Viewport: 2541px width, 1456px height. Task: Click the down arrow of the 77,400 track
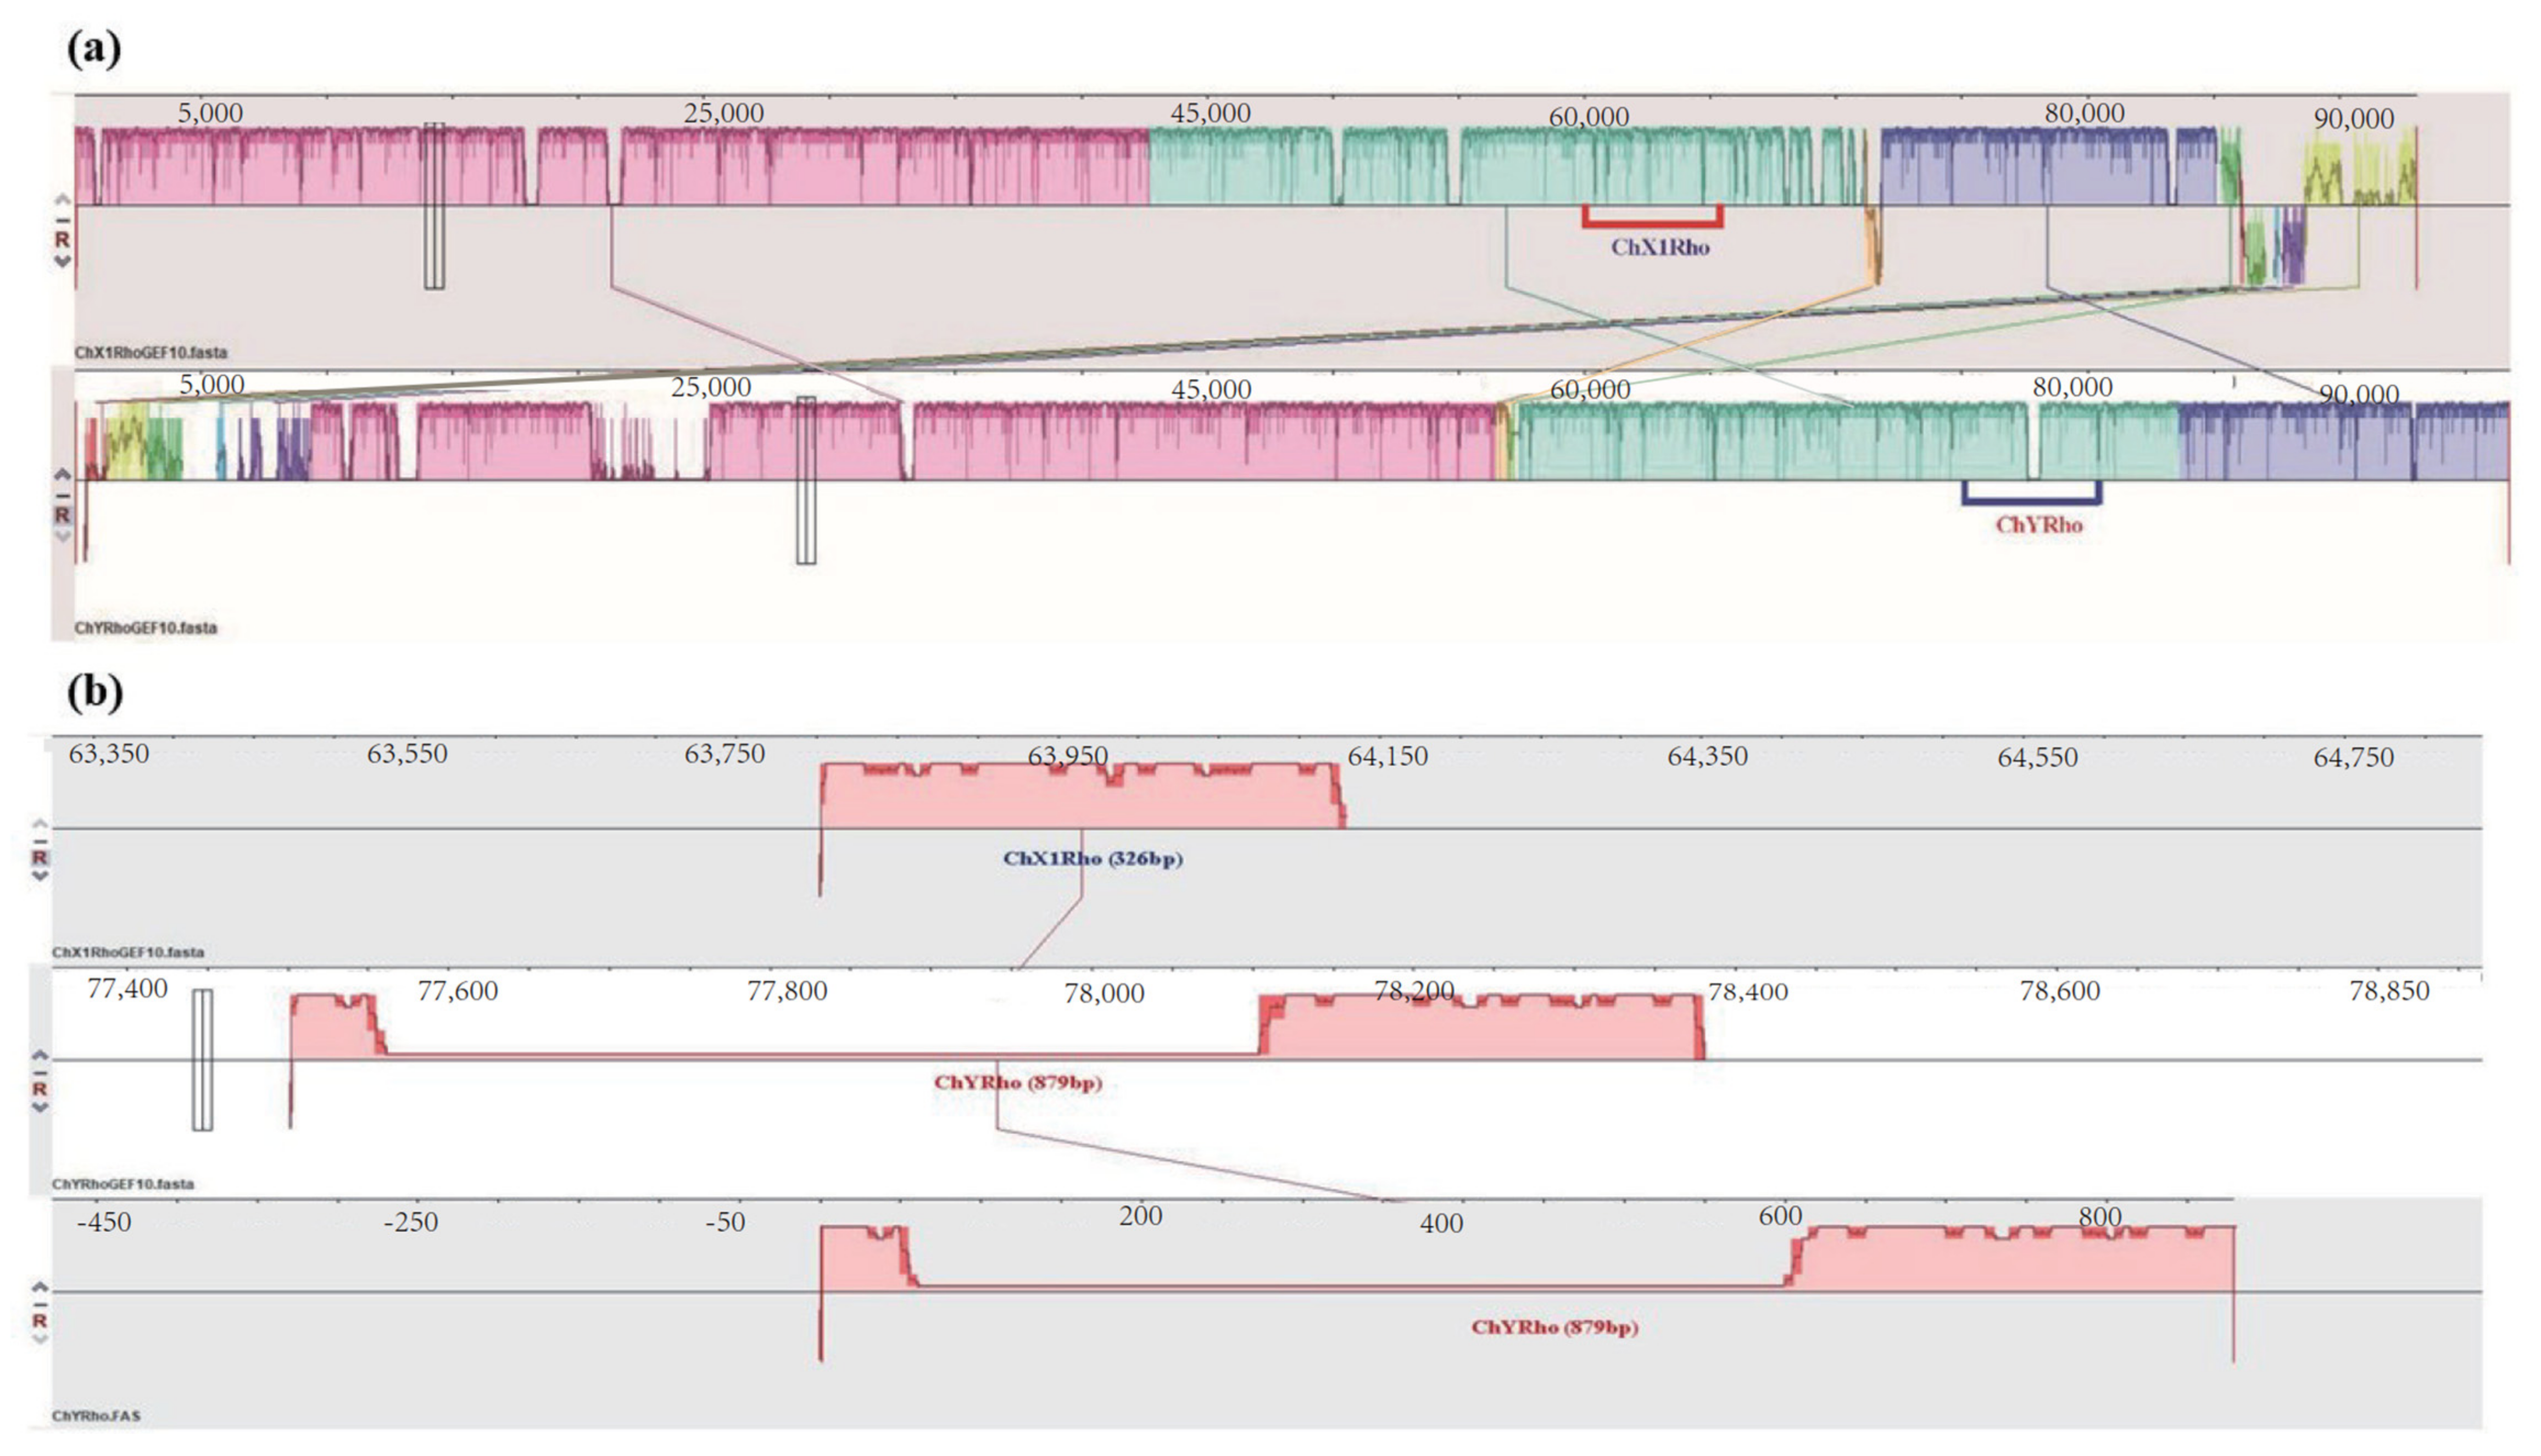(x=40, y=1108)
